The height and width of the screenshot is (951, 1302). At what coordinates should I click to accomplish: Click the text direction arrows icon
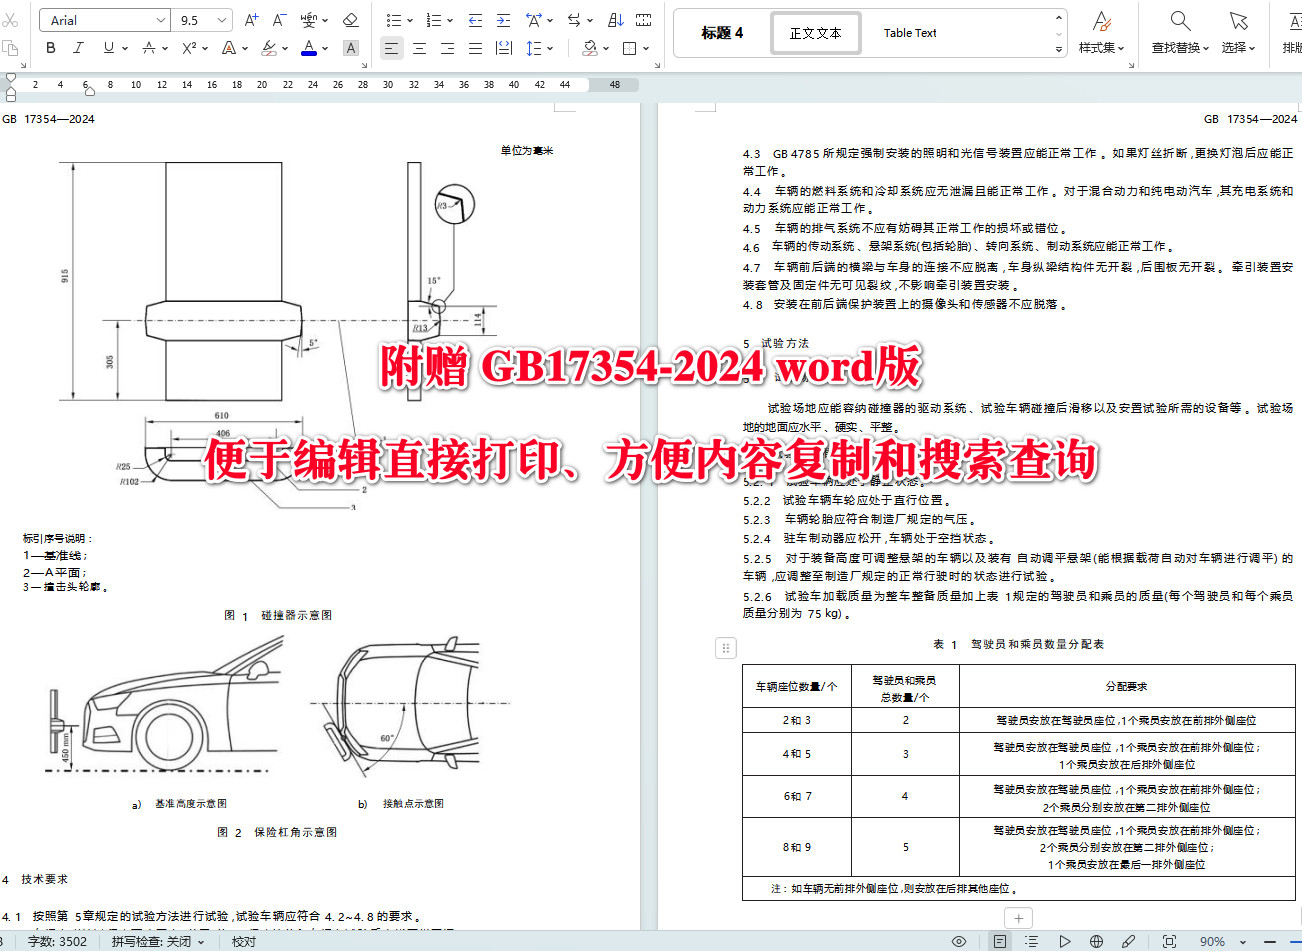574,20
